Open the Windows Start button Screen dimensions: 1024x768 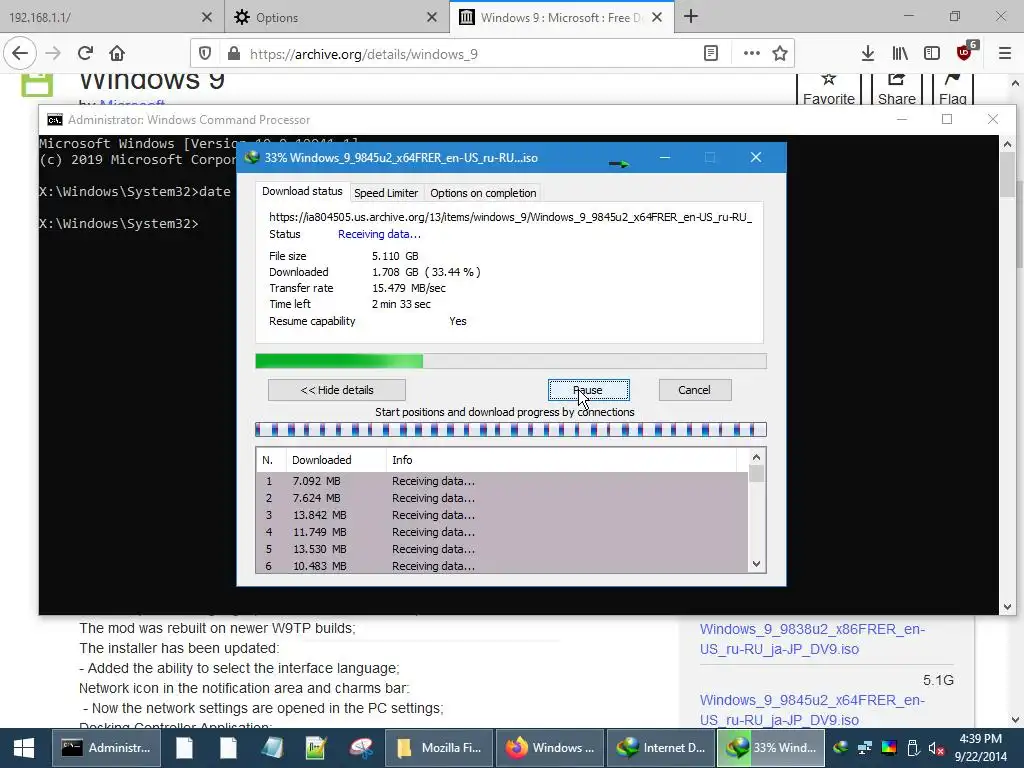point(24,748)
